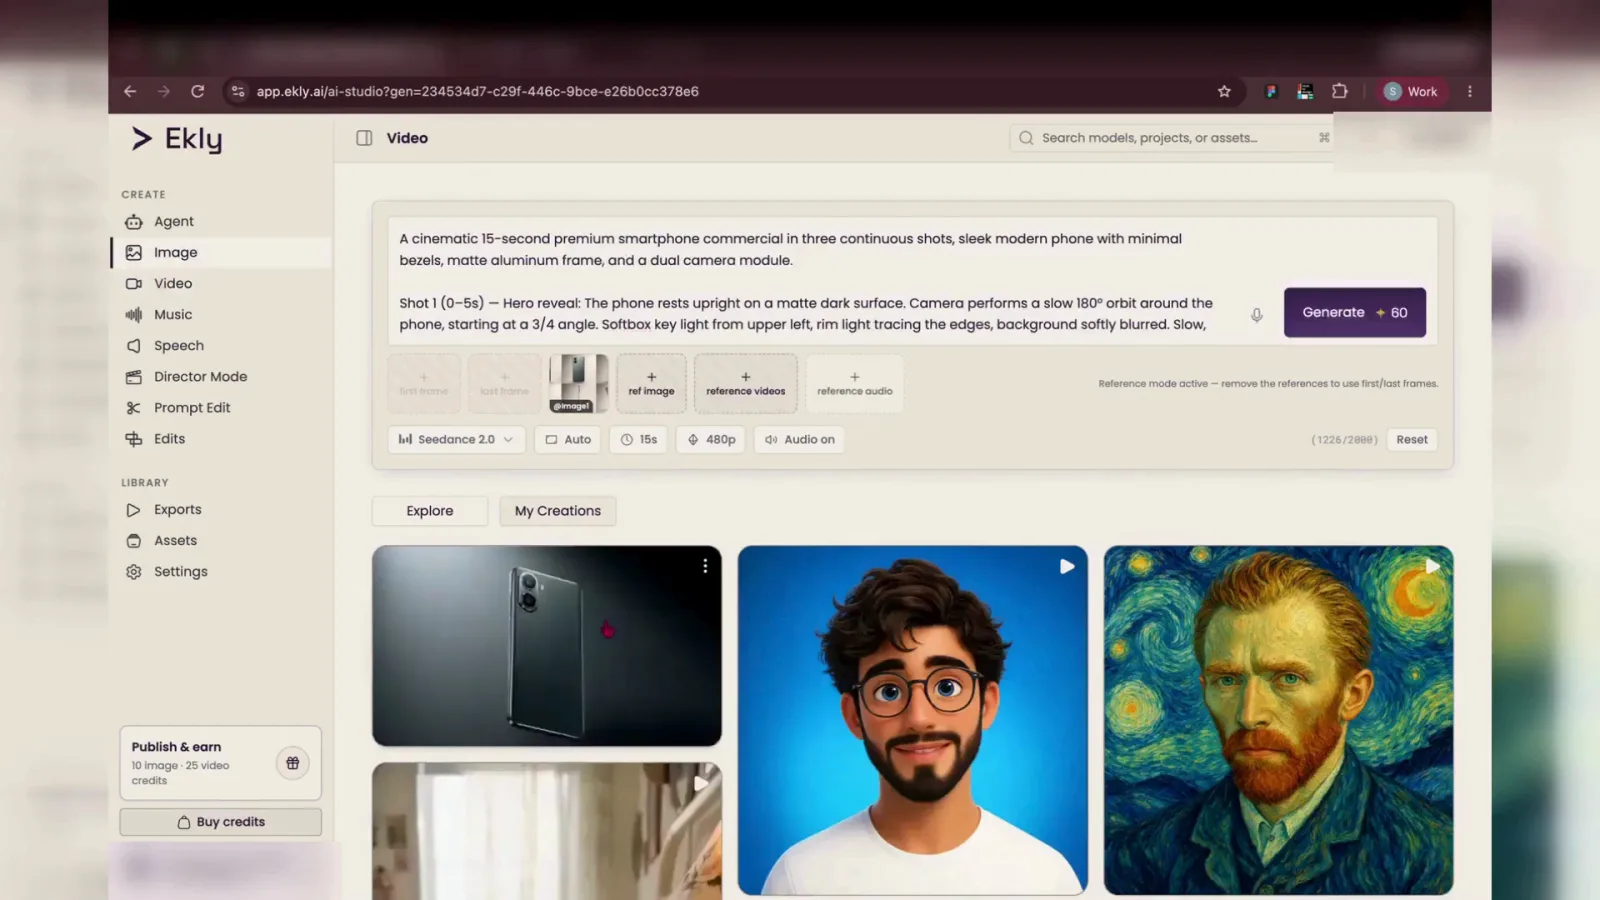The image size is (1600, 900).
Task: Click the browser forward arrow
Action: tap(164, 91)
